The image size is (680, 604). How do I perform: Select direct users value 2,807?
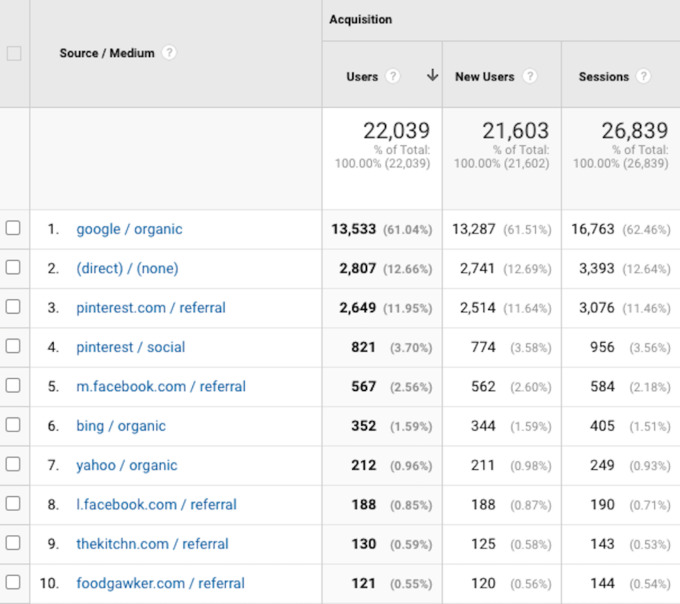tap(357, 268)
